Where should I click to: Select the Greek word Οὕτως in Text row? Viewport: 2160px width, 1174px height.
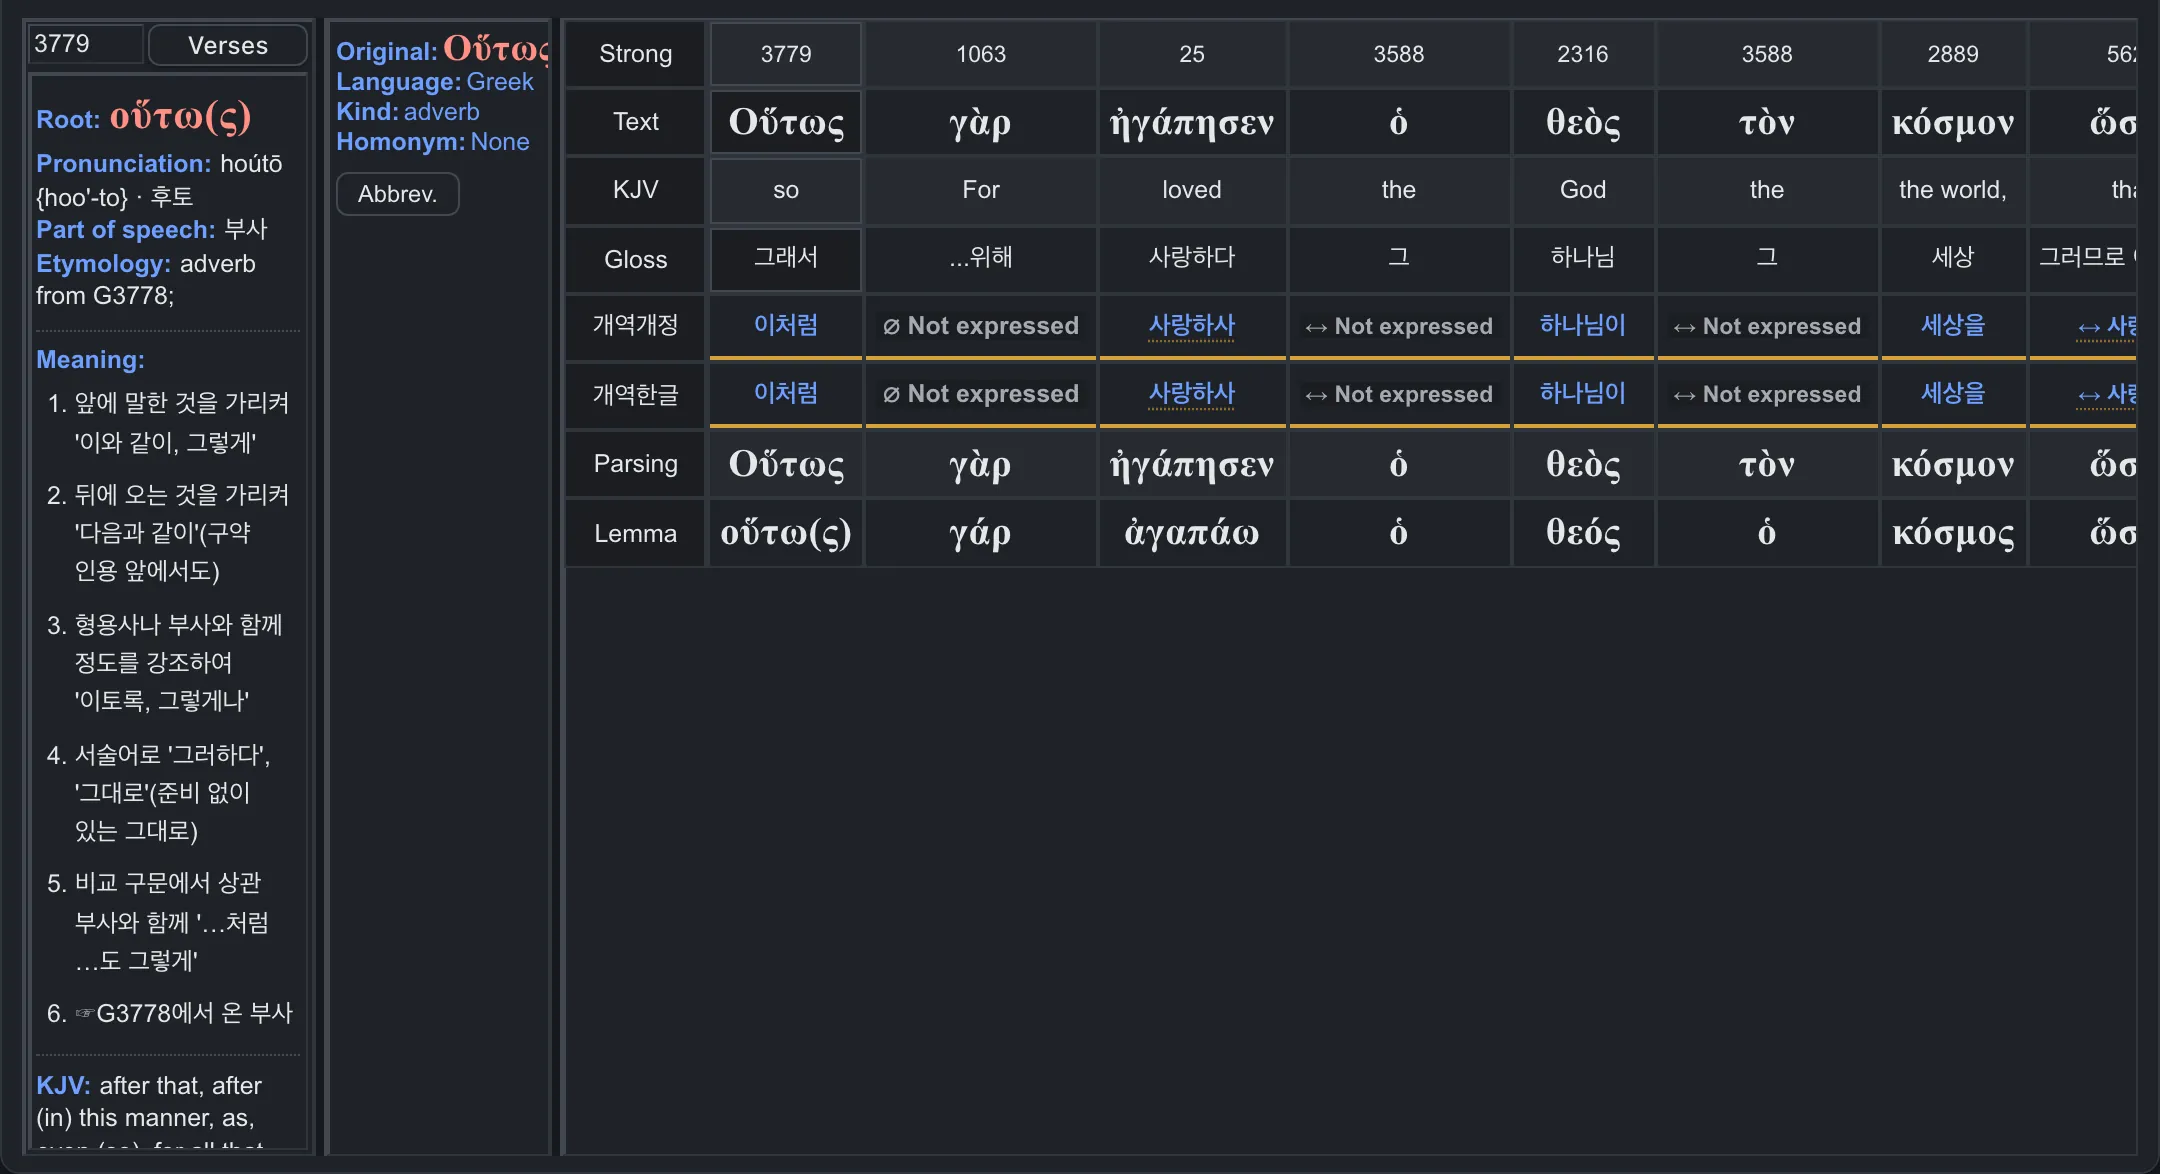(786, 122)
